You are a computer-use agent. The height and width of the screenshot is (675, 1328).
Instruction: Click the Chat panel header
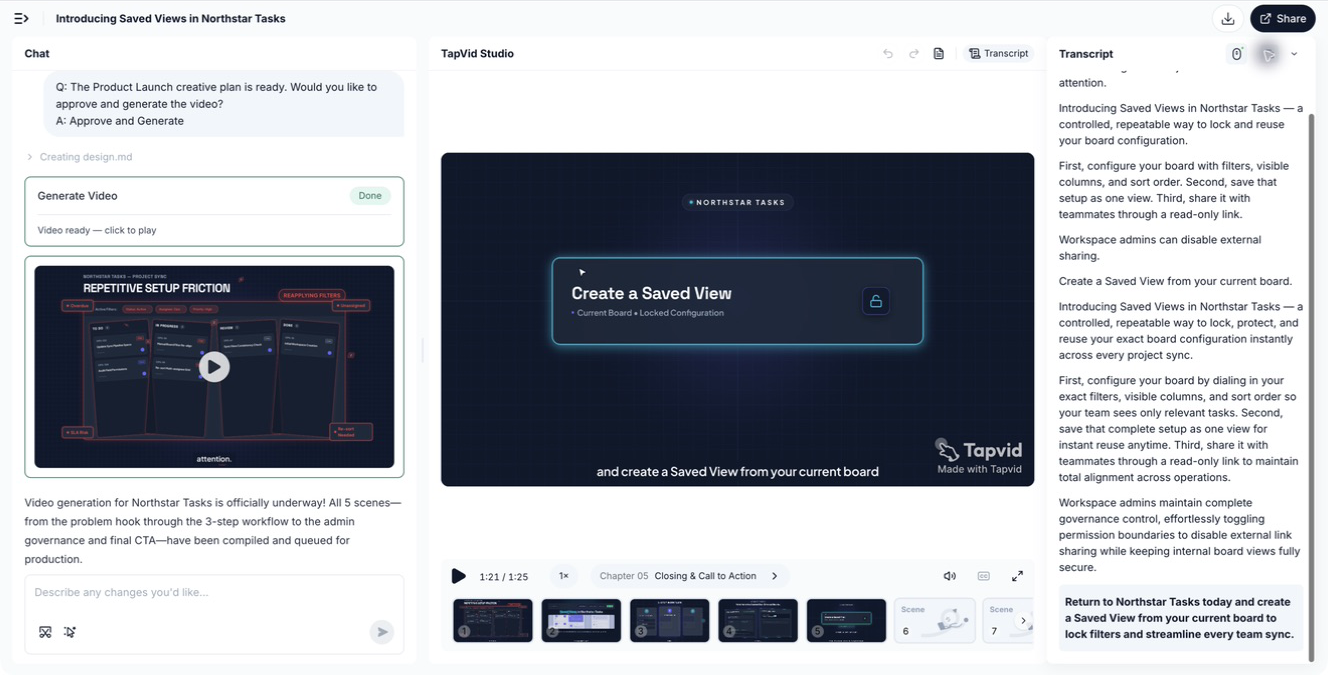pyautogui.click(x=37, y=54)
